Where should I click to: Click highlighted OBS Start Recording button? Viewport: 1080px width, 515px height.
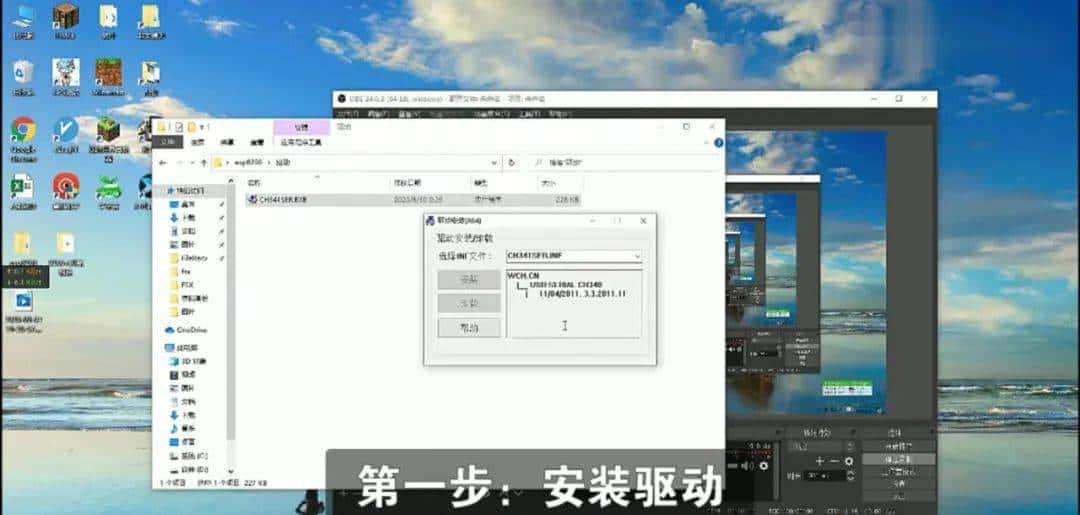[x=899, y=459]
